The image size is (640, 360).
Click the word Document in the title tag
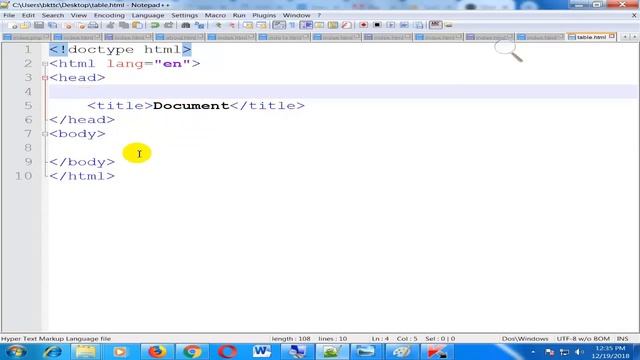191,105
